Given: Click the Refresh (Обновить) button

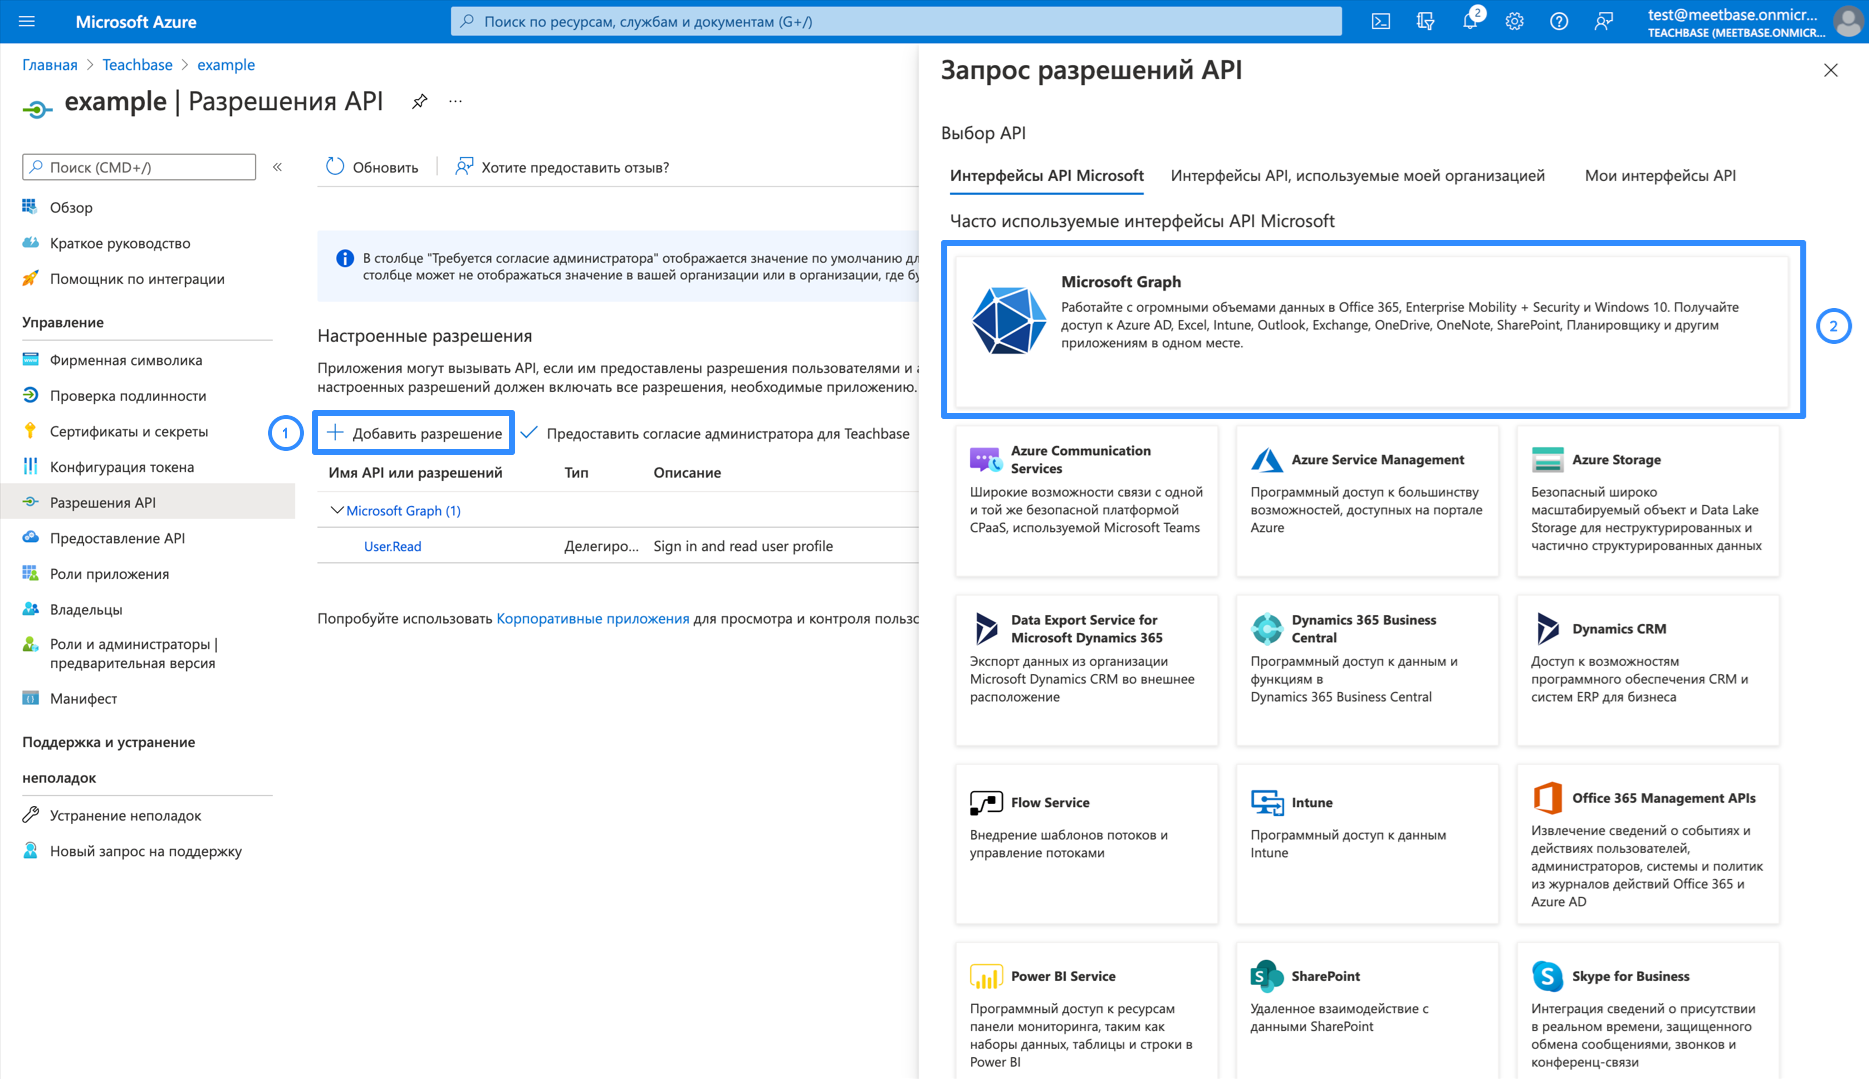Looking at the screenshot, I should [372, 167].
